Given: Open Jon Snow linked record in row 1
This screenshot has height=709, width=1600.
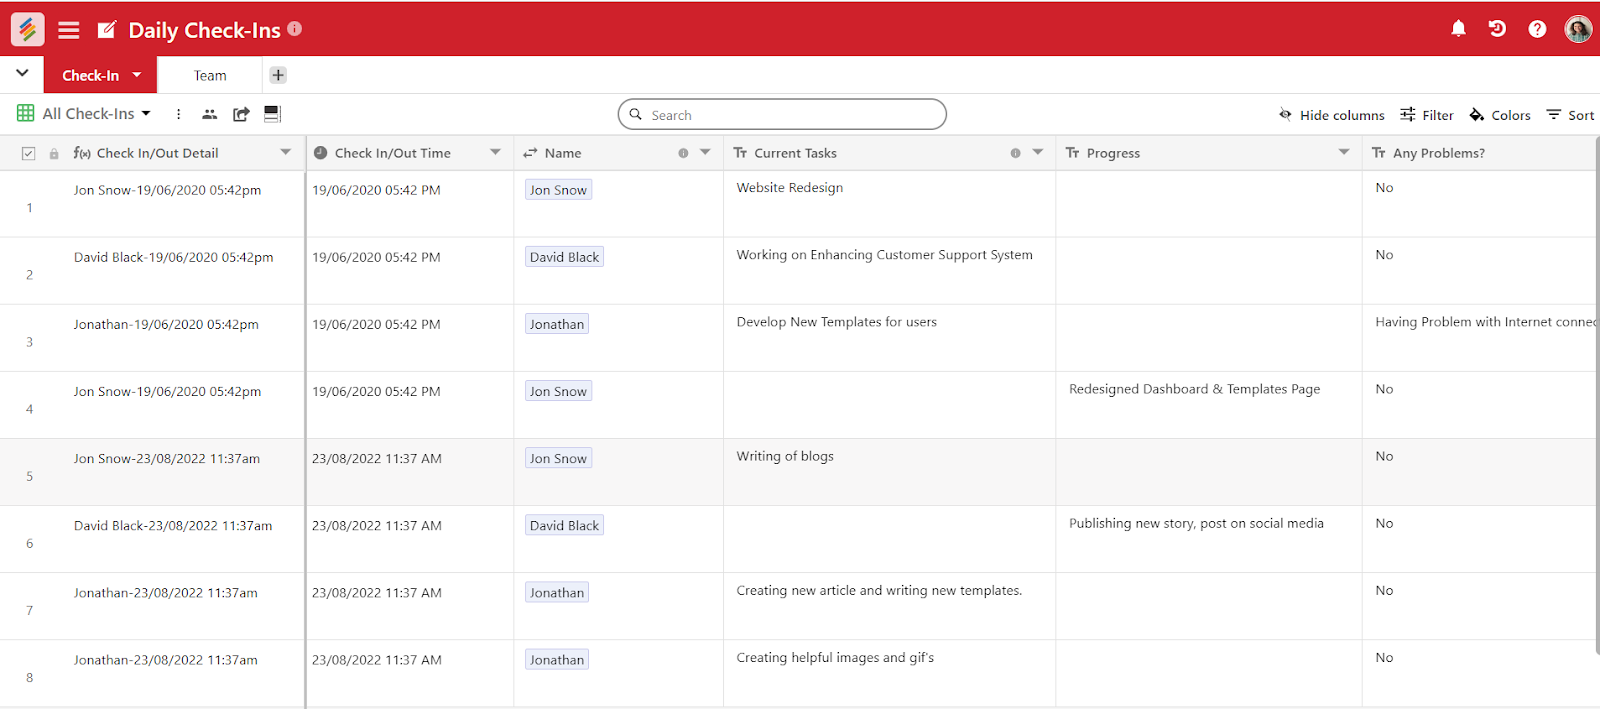Looking at the screenshot, I should 558,190.
